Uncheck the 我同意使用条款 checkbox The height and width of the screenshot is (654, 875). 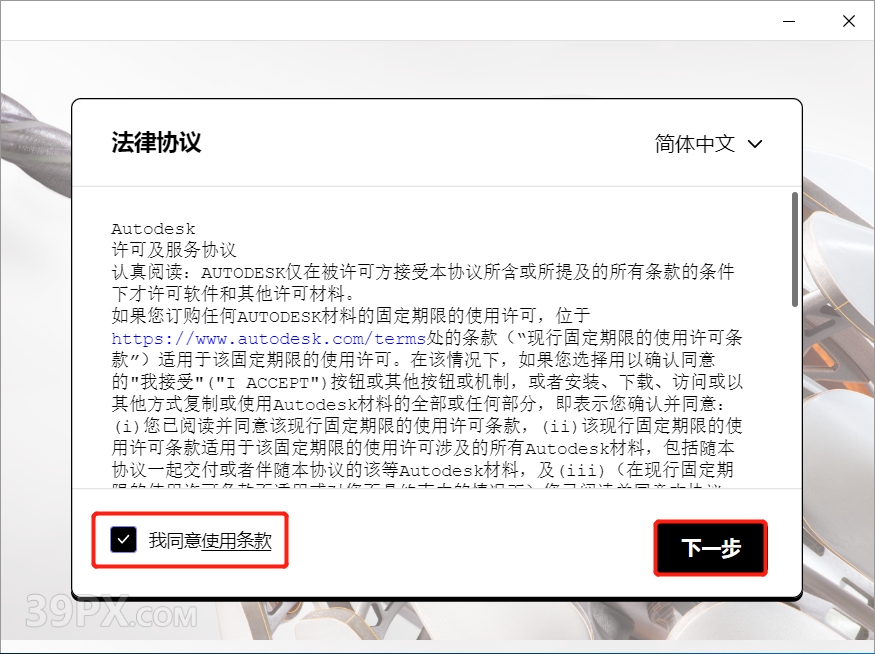(123, 540)
